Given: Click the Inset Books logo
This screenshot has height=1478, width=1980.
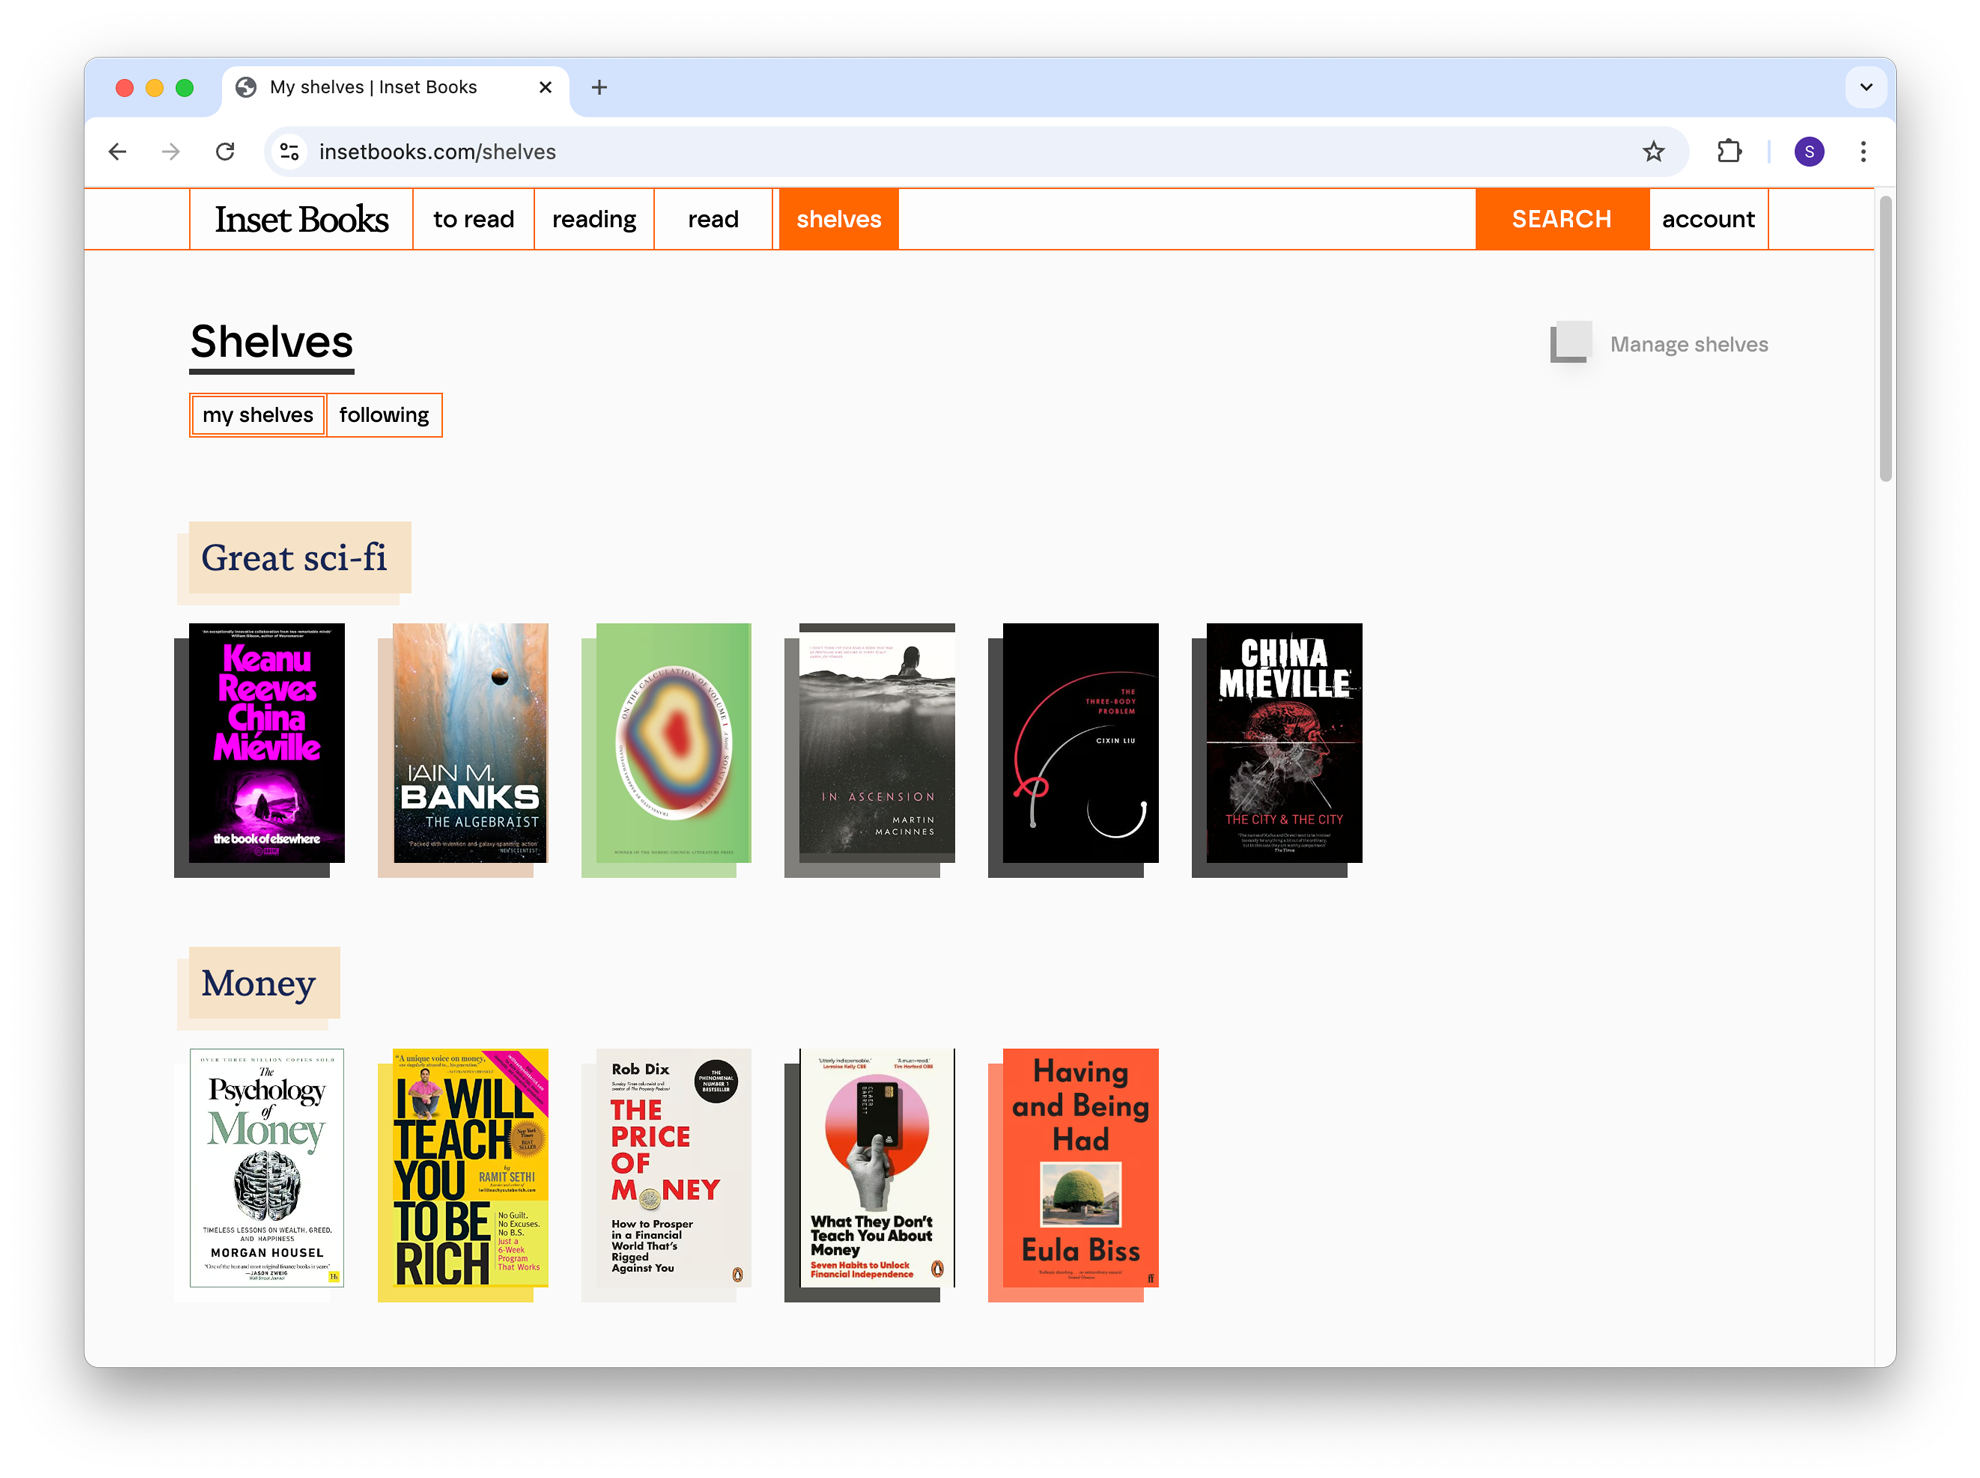Looking at the screenshot, I should 301,218.
